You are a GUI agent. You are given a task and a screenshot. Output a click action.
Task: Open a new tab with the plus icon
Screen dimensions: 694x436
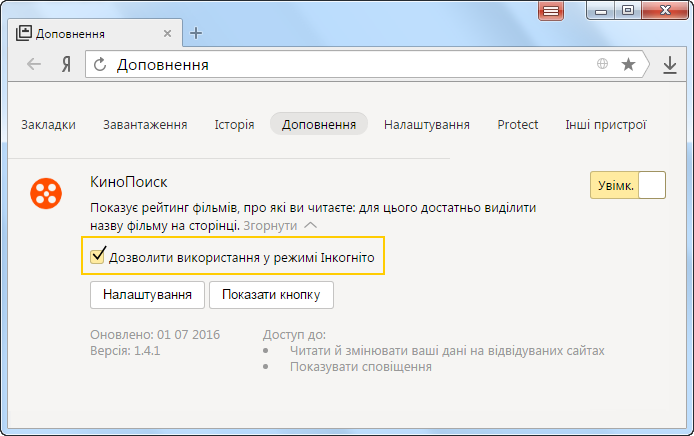(196, 33)
